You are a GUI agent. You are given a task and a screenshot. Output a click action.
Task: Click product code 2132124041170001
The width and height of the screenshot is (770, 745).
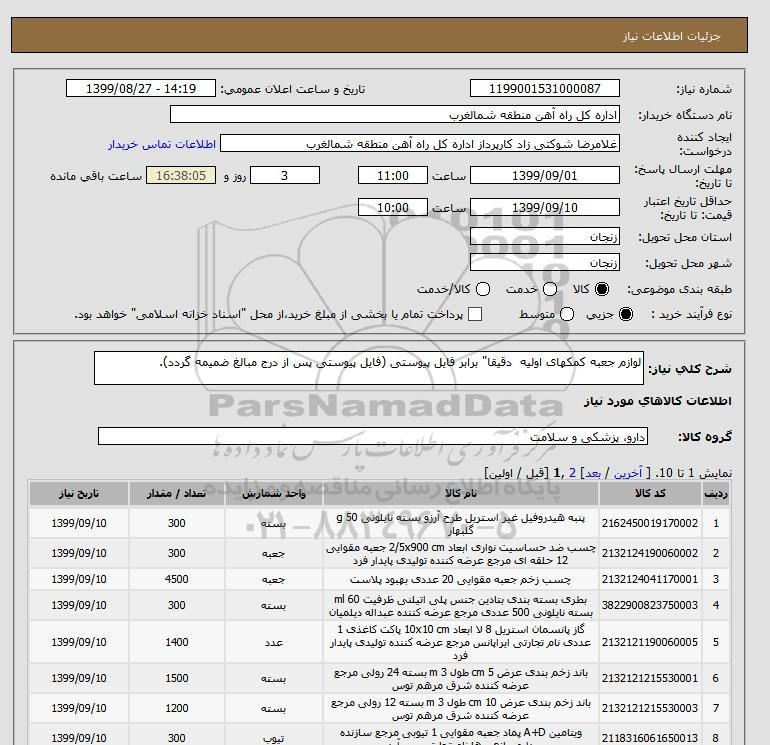coord(650,579)
